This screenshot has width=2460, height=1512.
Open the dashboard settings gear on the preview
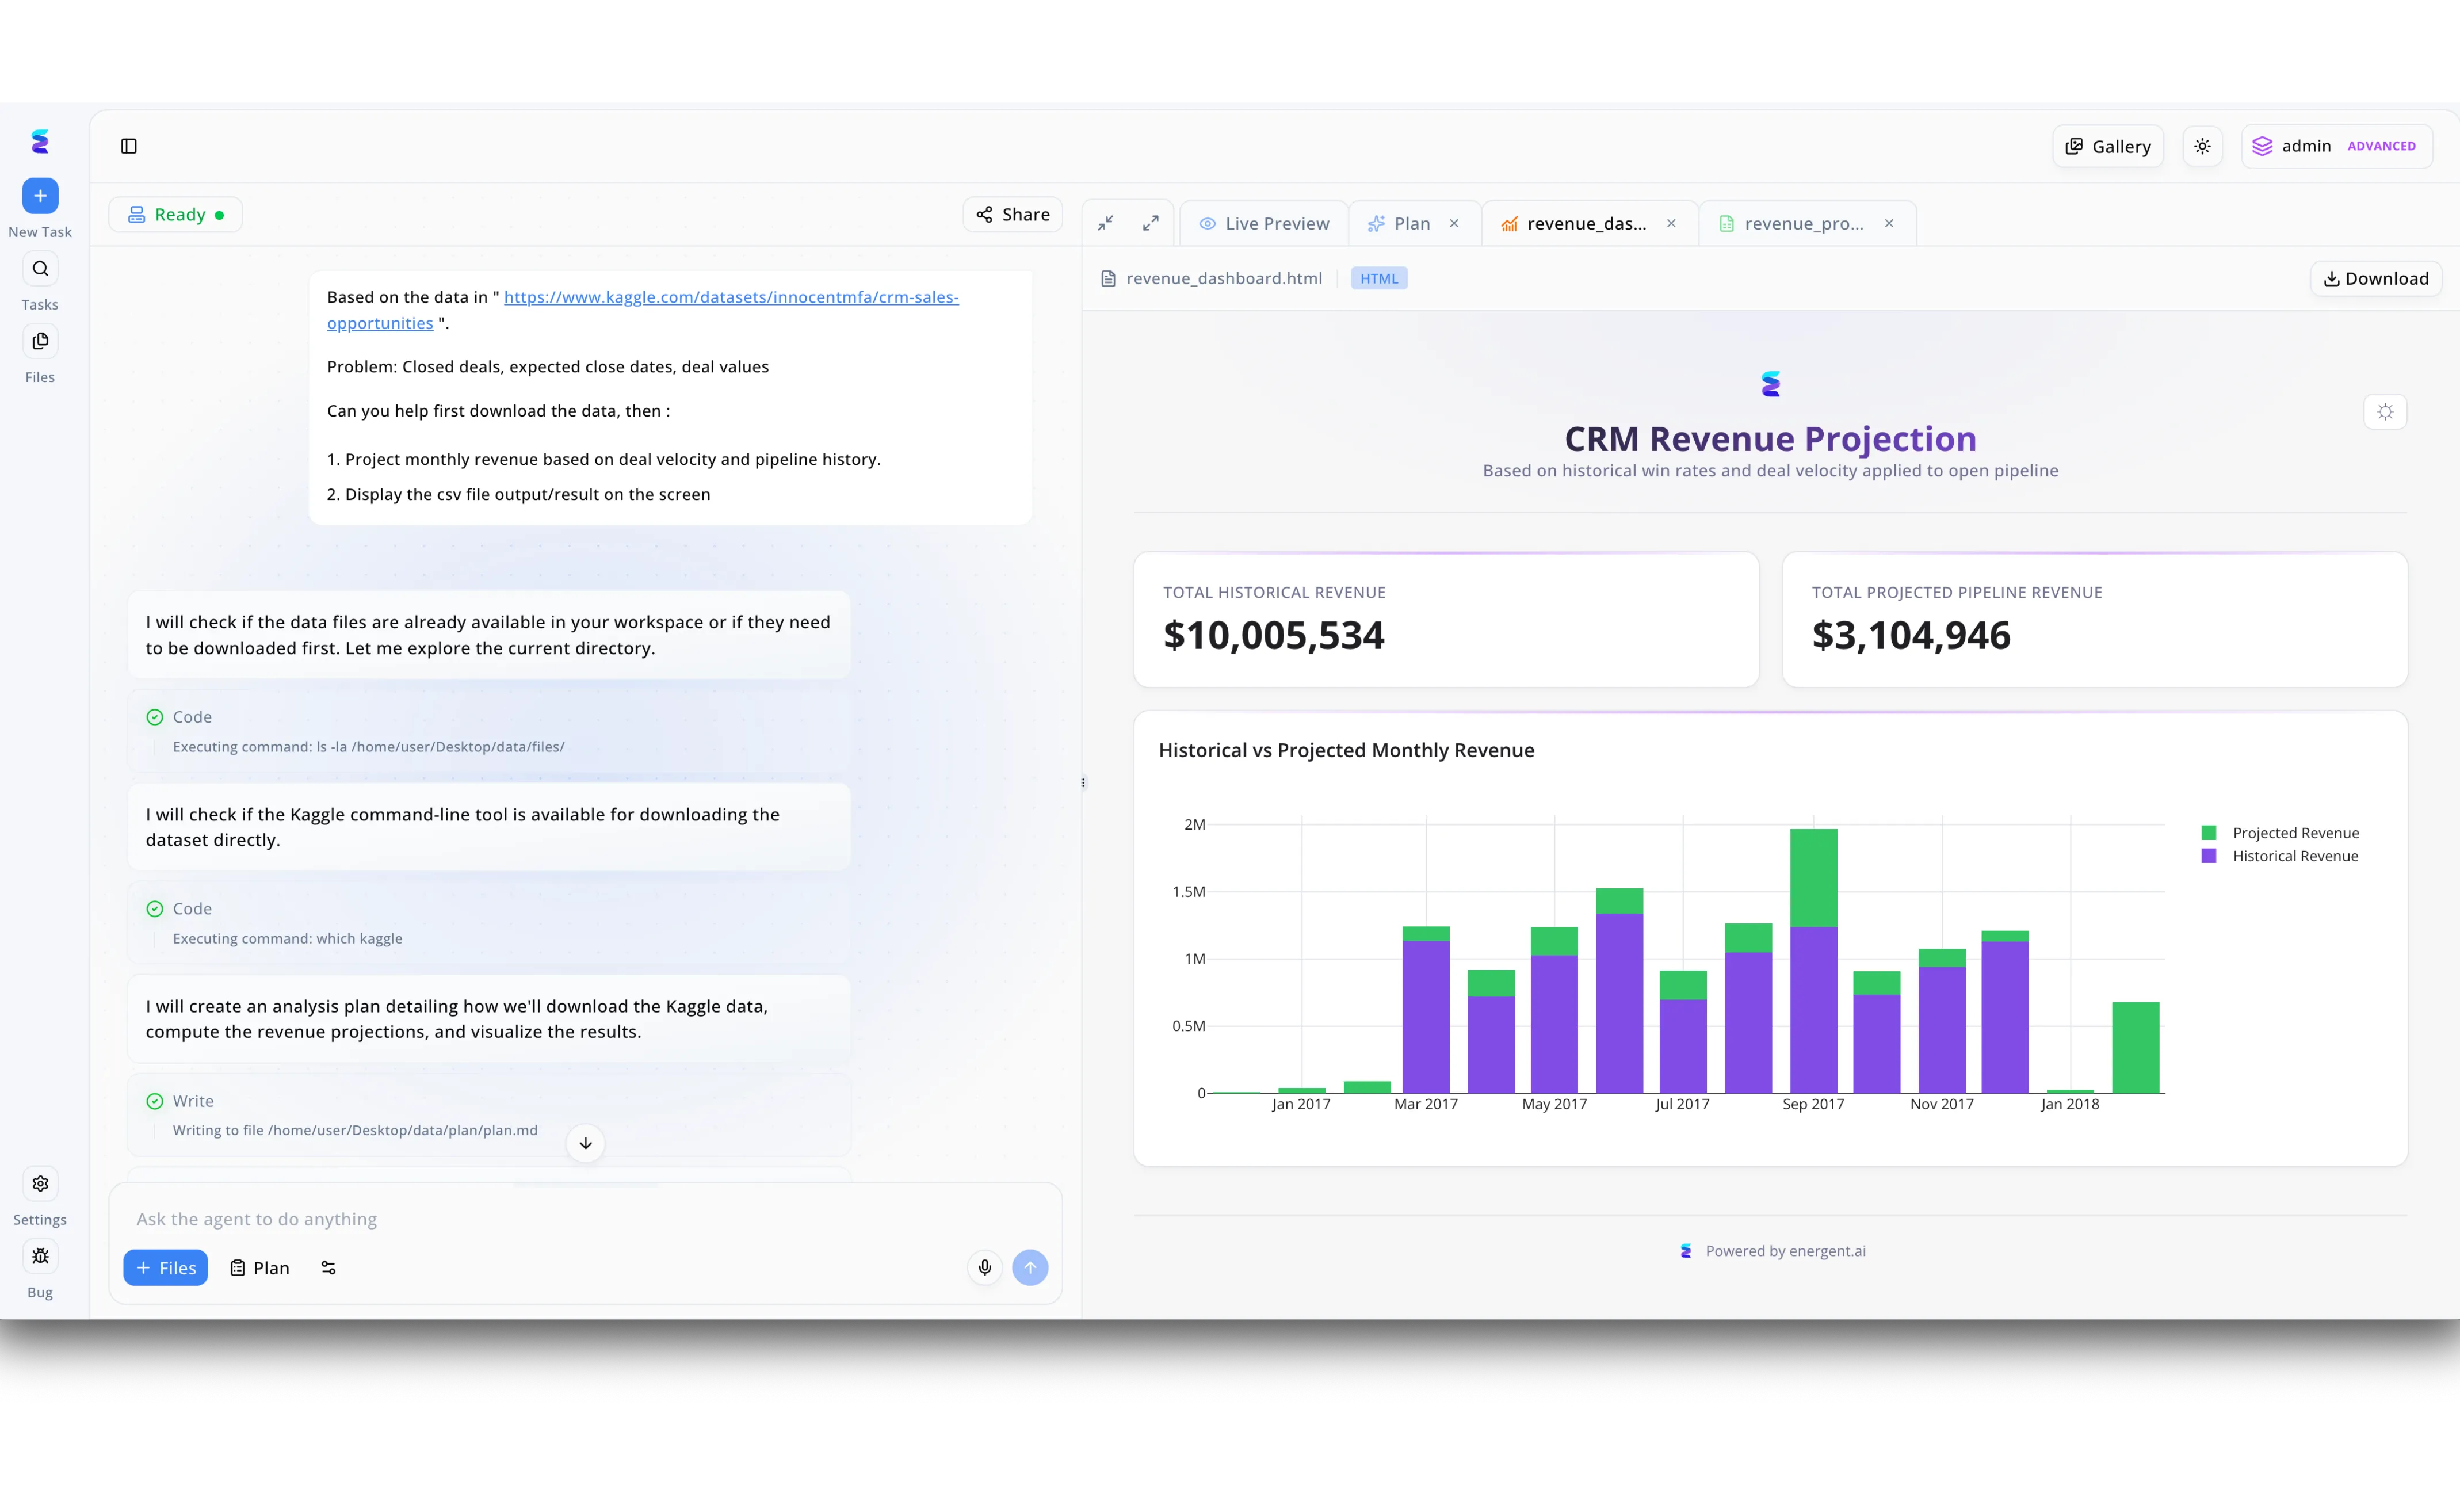click(2385, 411)
